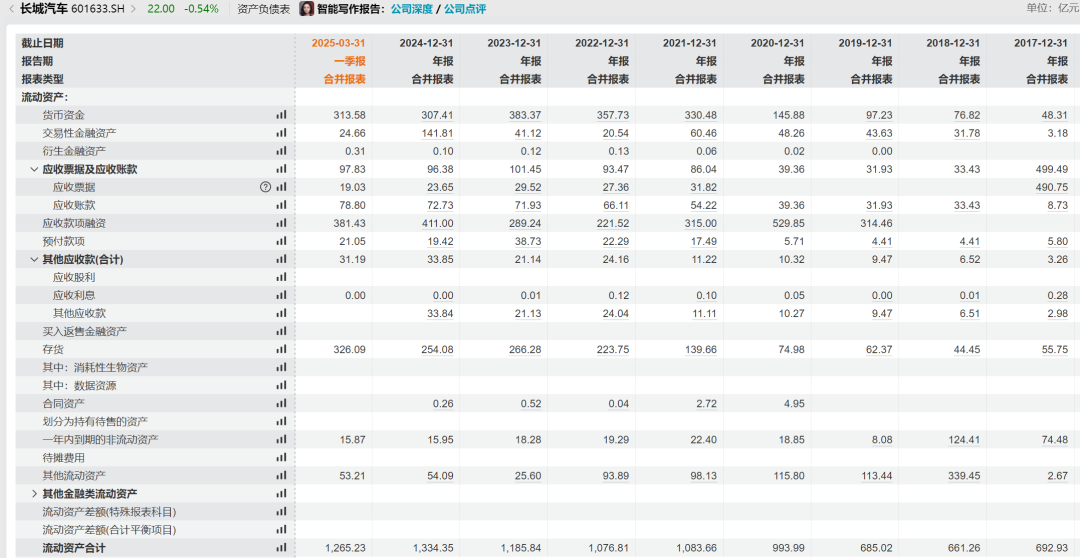This screenshot has width=1080, height=558.
Task: Select the 2023-12-31 column header
Action: point(514,43)
